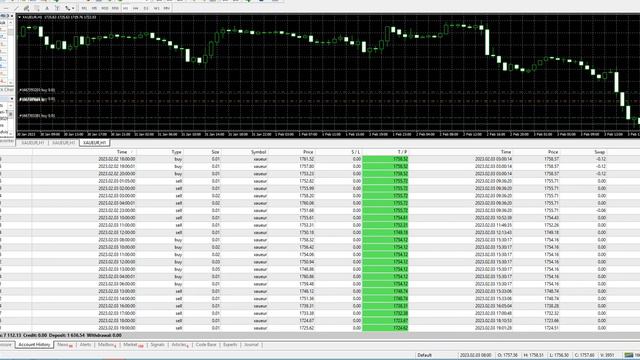
Task: Click the Default profile in status bar
Action: point(424,355)
